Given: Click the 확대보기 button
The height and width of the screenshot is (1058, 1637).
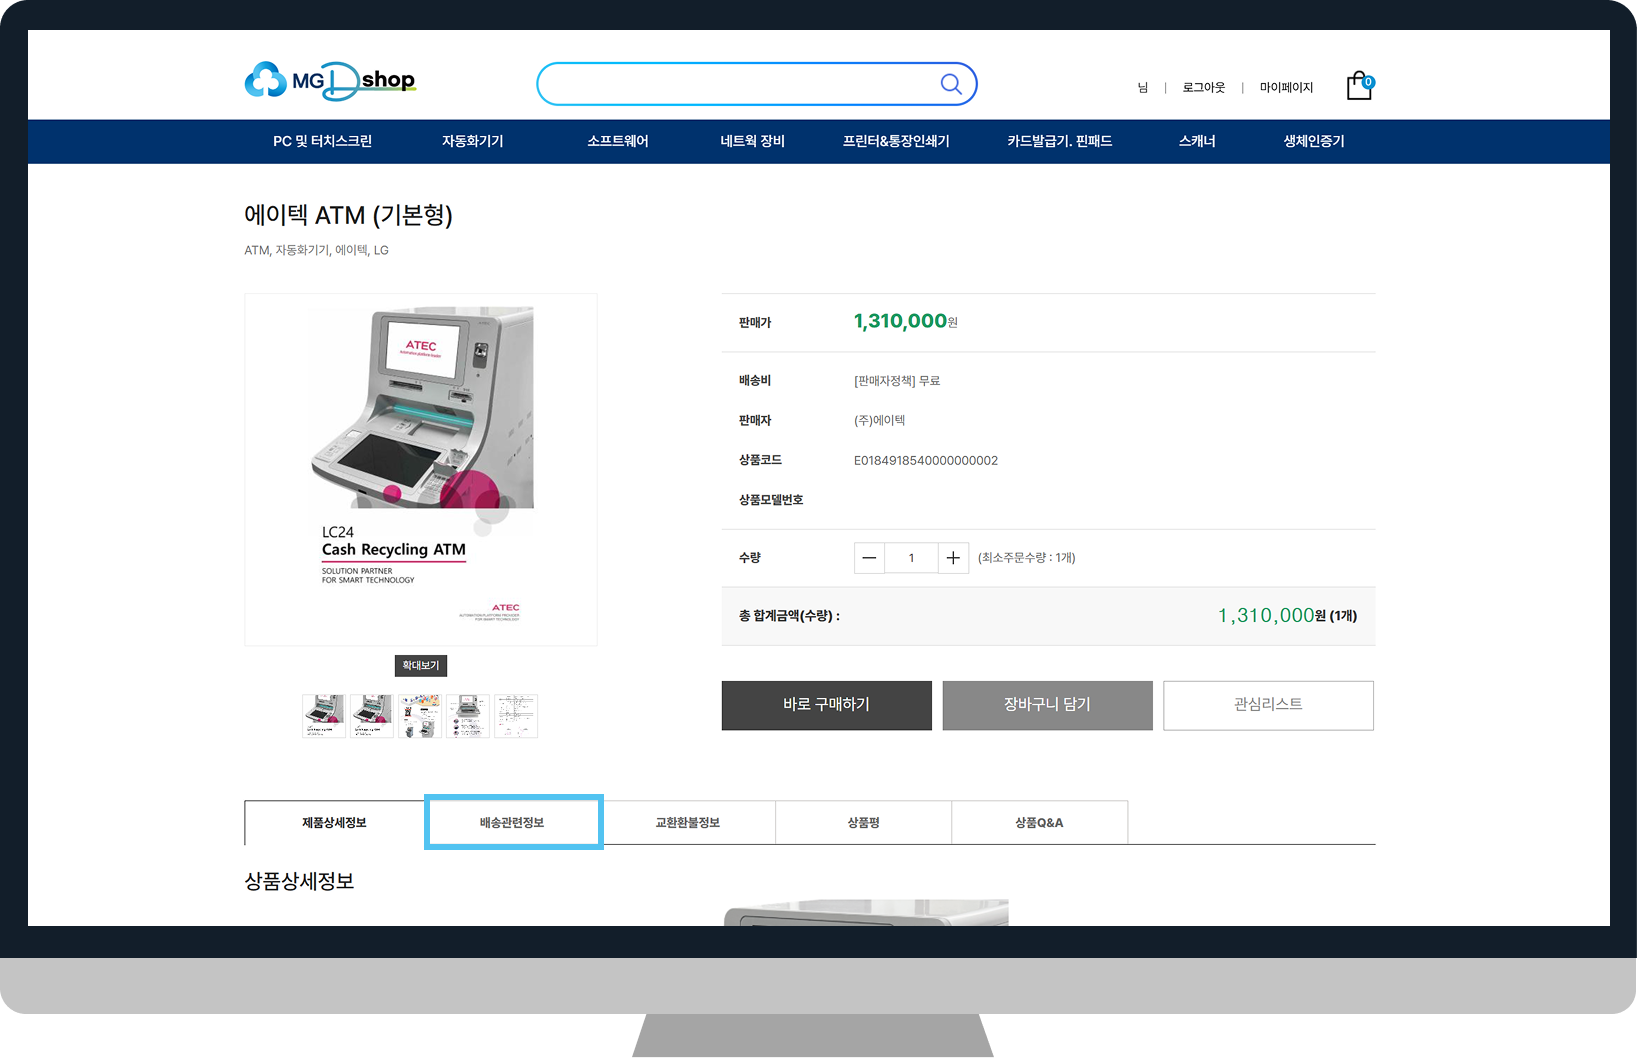Looking at the screenshot, I should point(421,665).
